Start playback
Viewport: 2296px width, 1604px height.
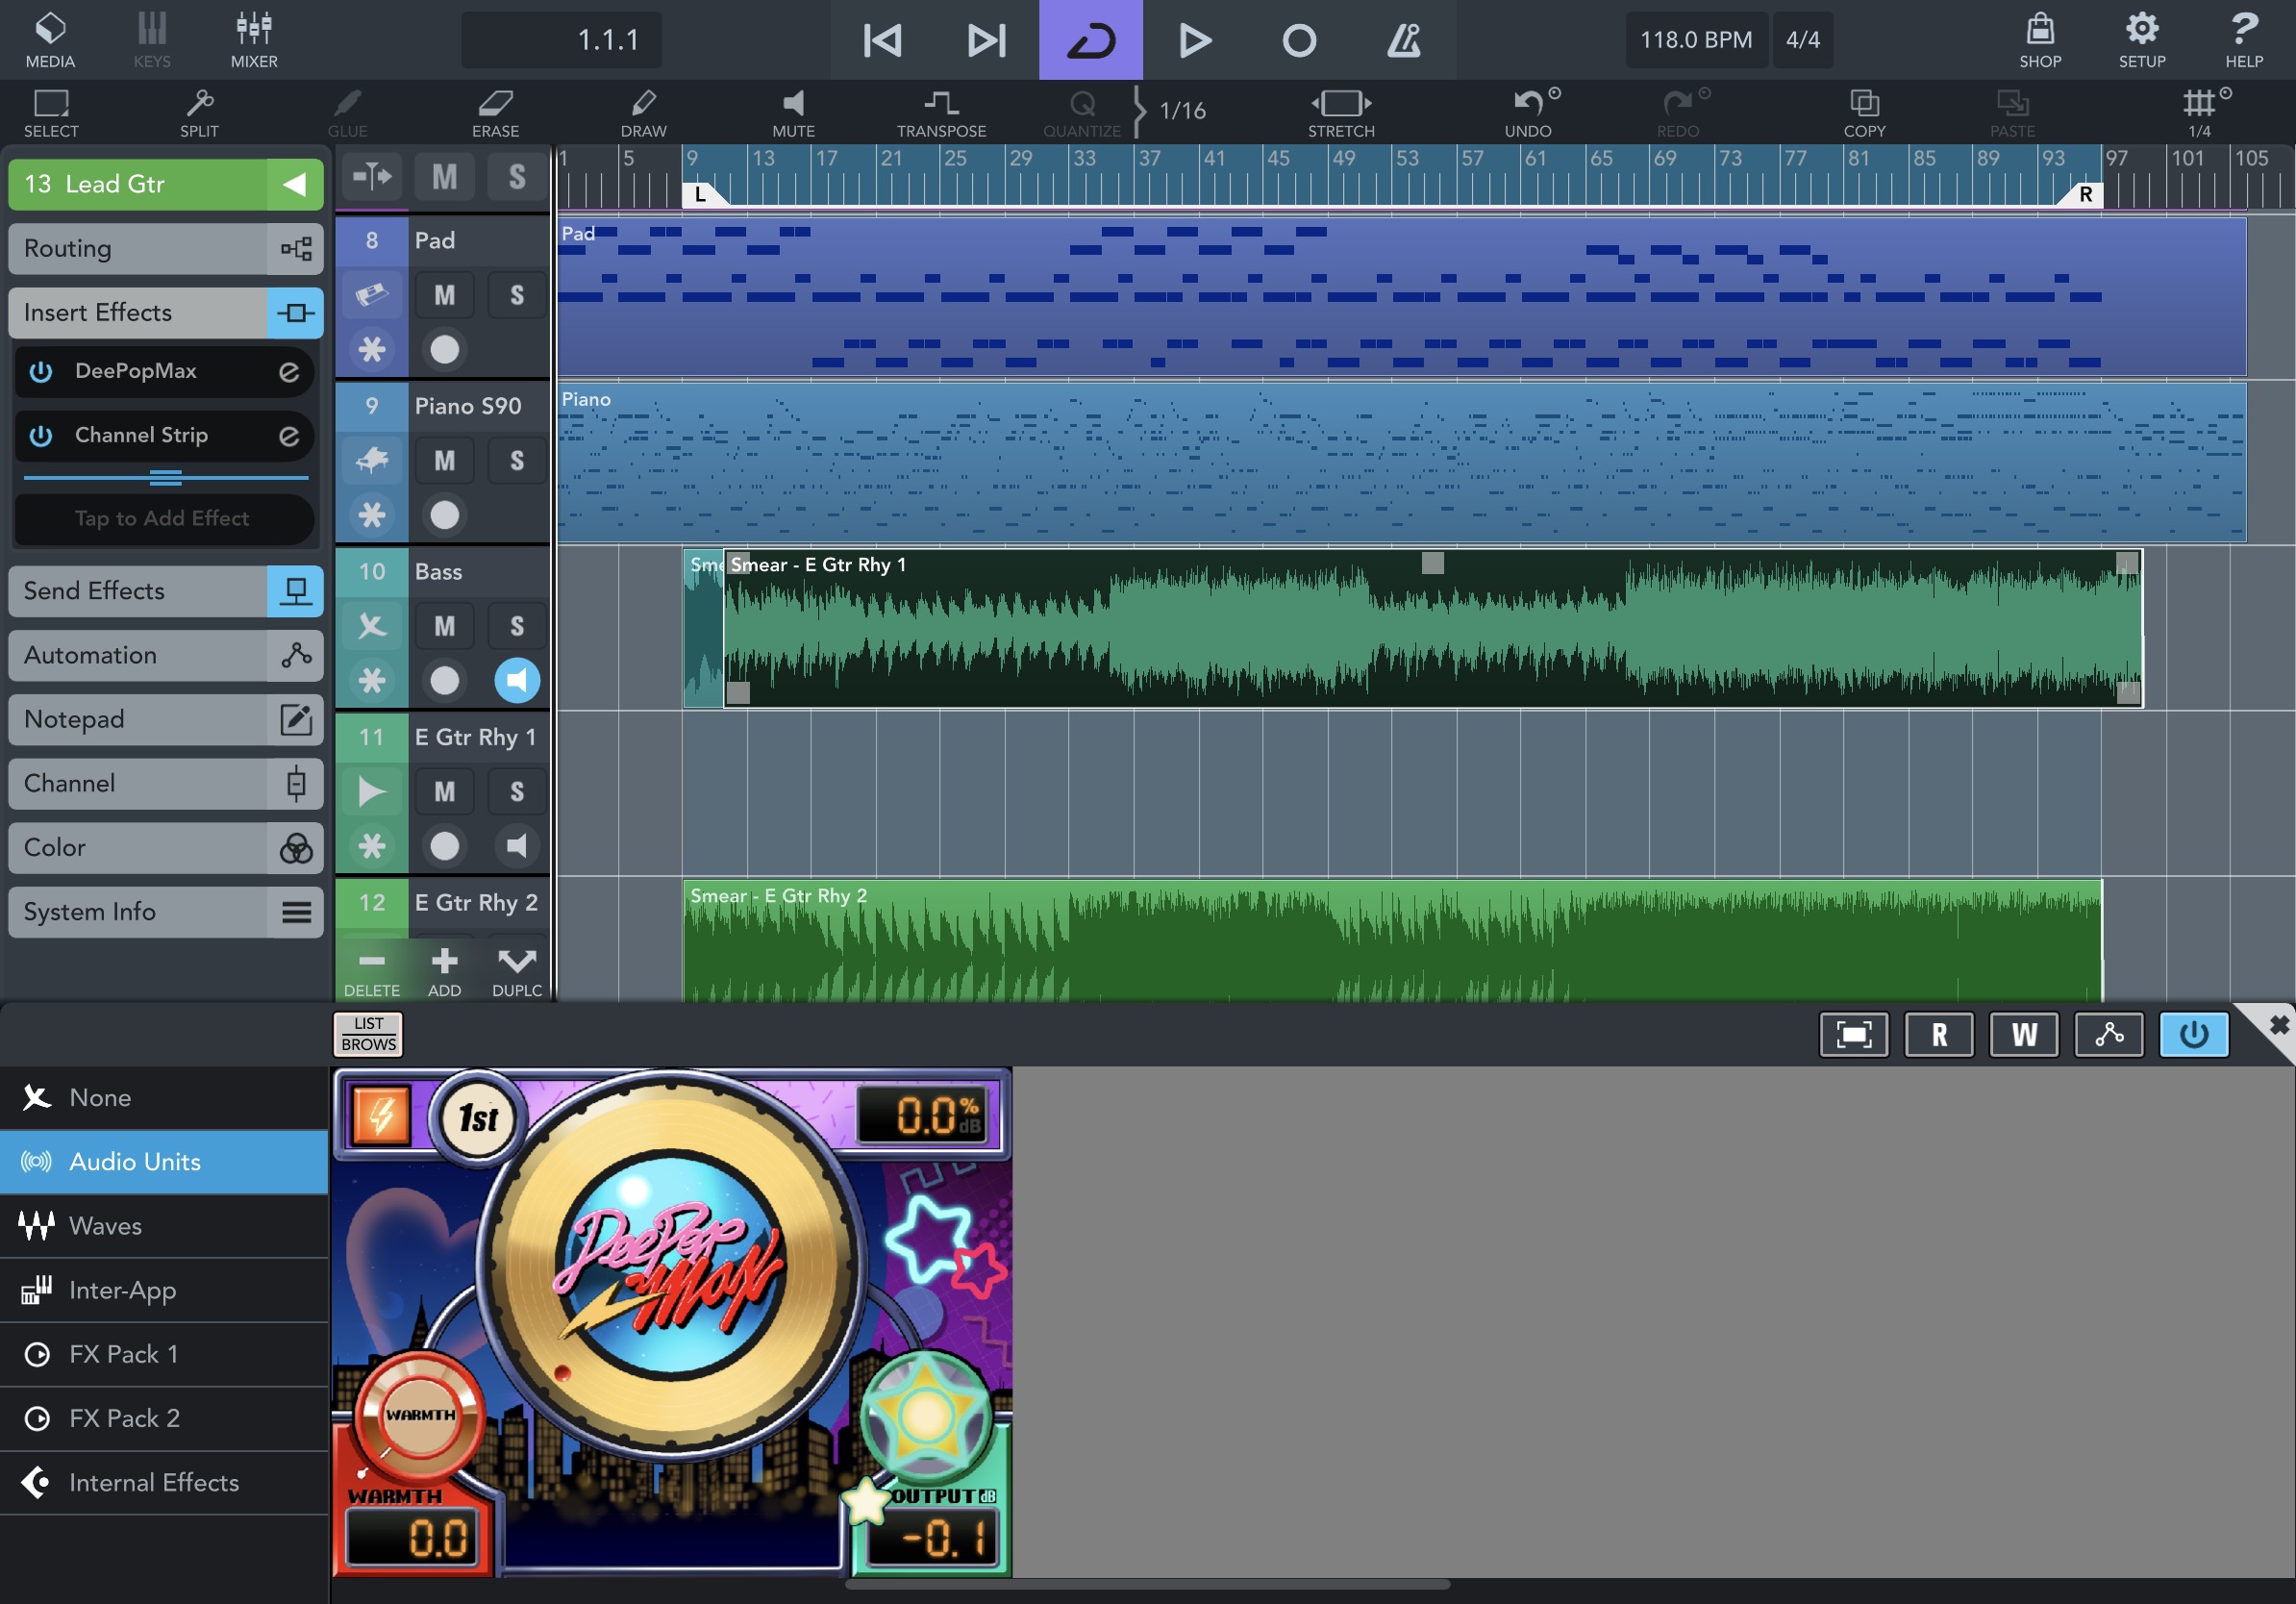coord(1194,40)
